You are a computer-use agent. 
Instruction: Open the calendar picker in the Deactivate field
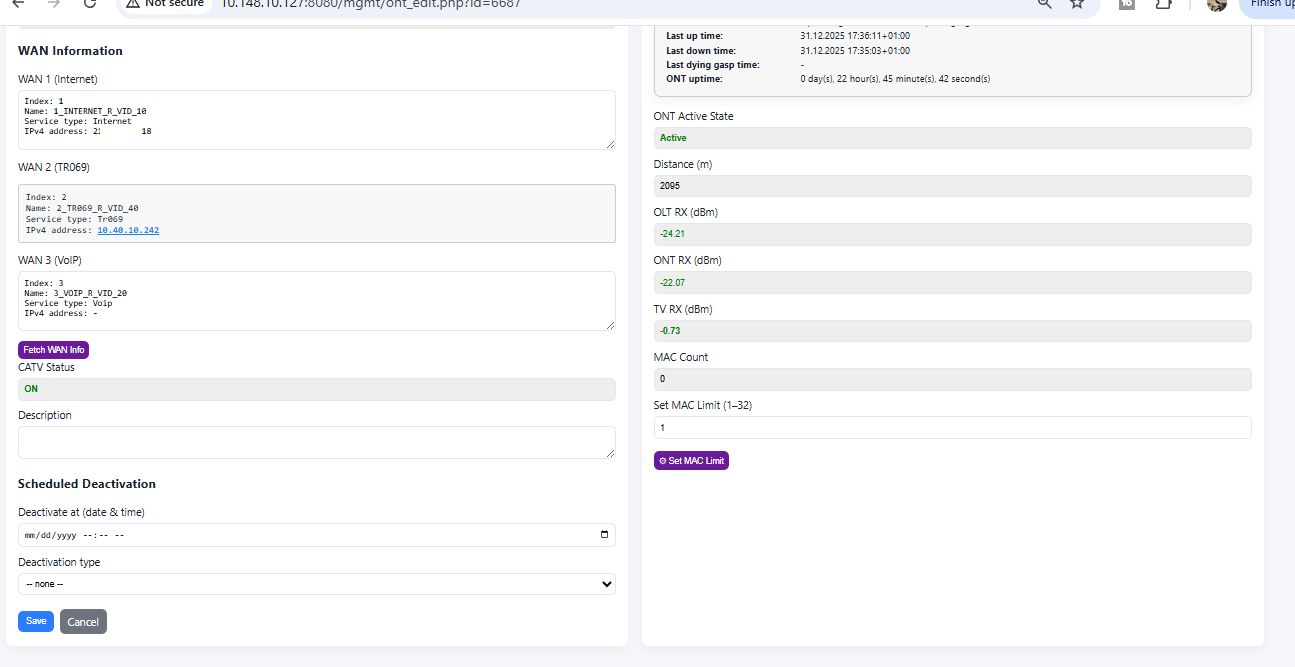click(603, 534)
